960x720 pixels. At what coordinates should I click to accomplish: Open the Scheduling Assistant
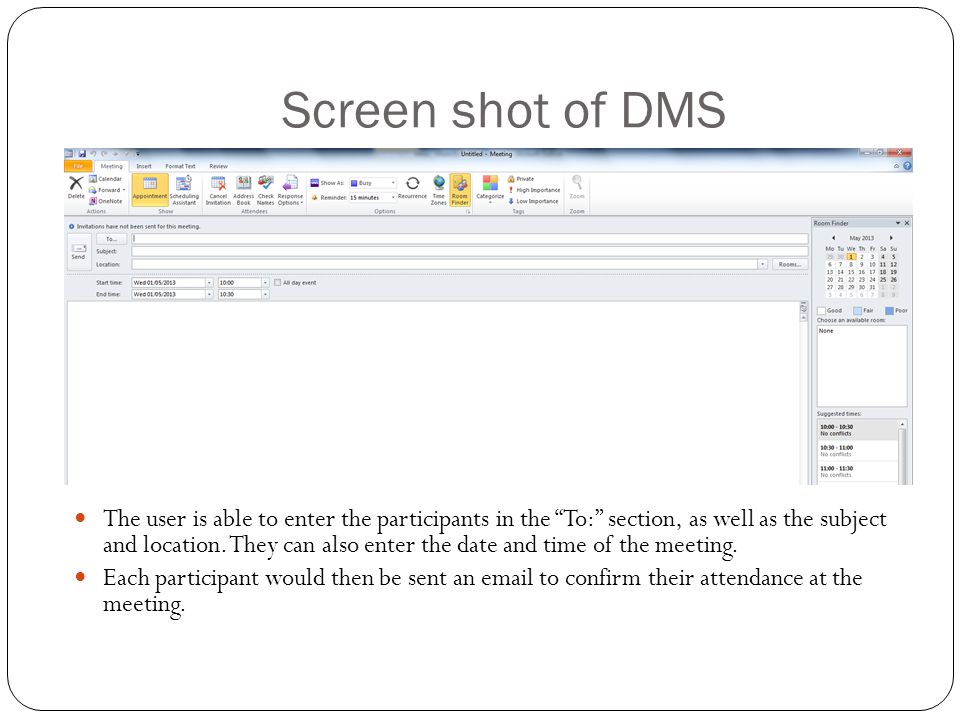pyautogui.click(x=184, y=190)
